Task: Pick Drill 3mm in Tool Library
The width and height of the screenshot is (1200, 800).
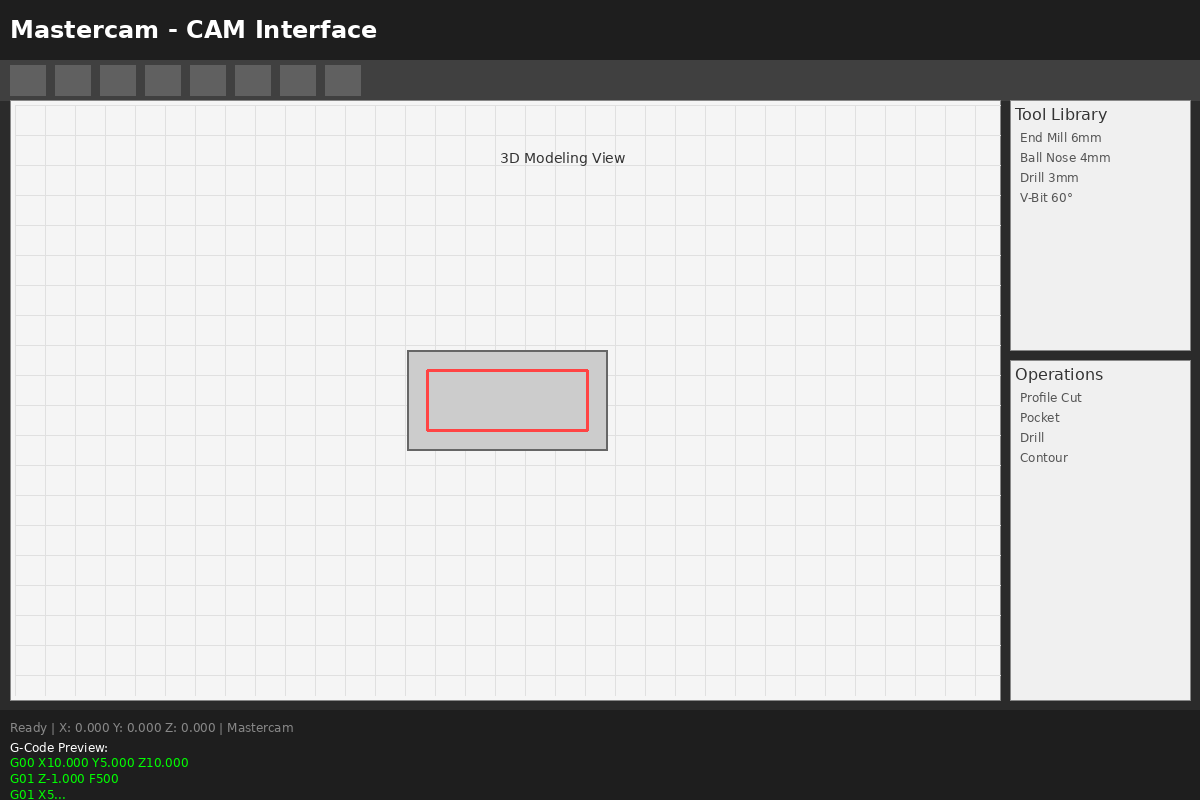Action: (1049, 178)
